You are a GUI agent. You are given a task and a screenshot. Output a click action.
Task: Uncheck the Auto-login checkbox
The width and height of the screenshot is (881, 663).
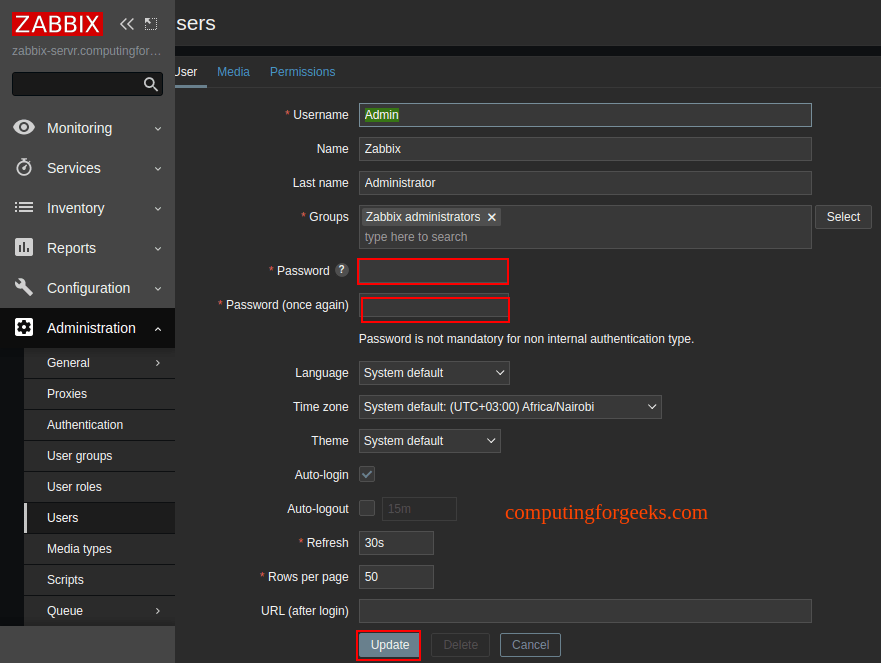367,474
